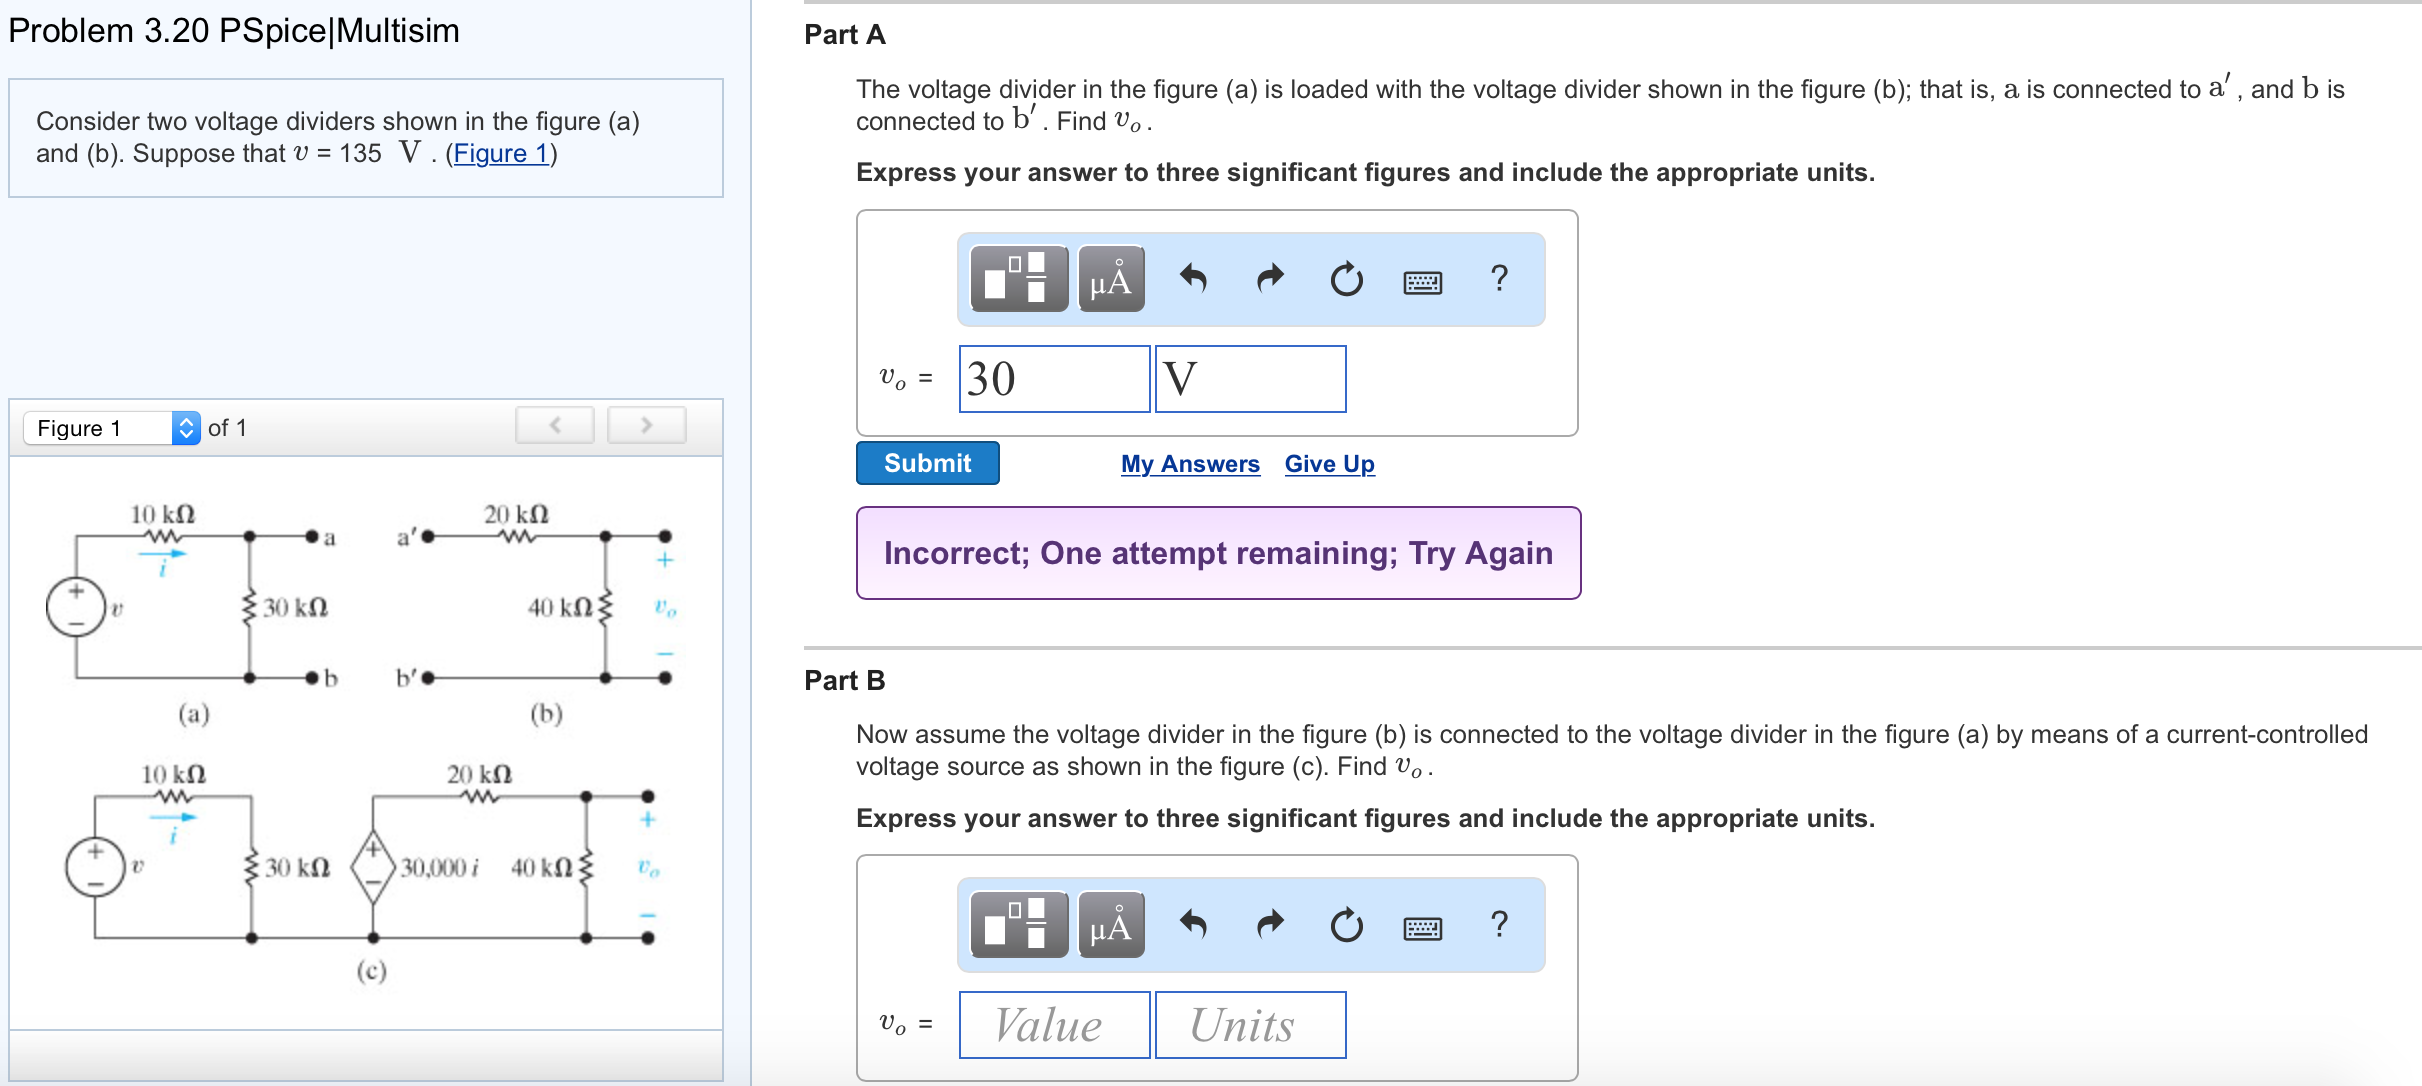Click the μÅ units icon in Part A

coord(1110,280)
